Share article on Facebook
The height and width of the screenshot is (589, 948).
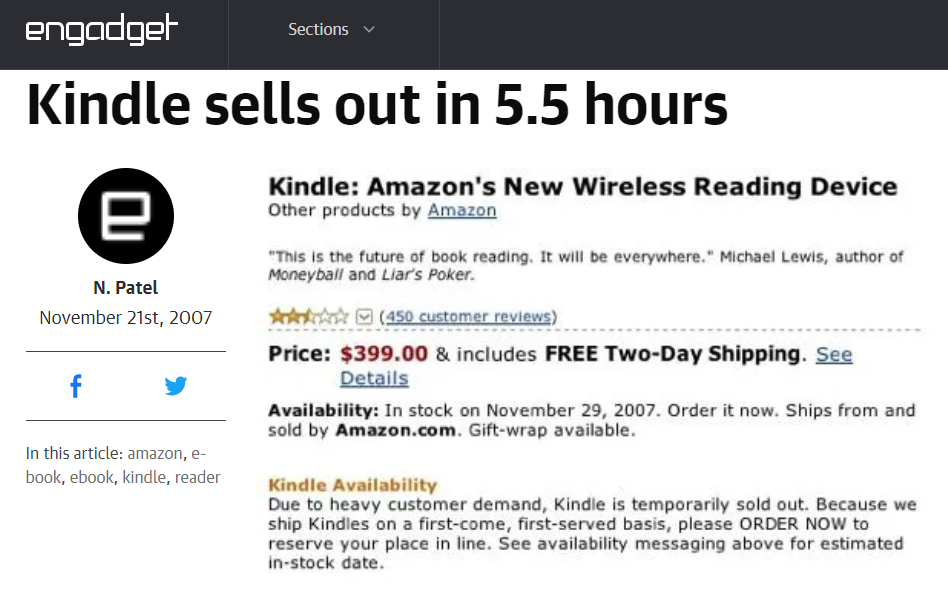pos(76,386)
